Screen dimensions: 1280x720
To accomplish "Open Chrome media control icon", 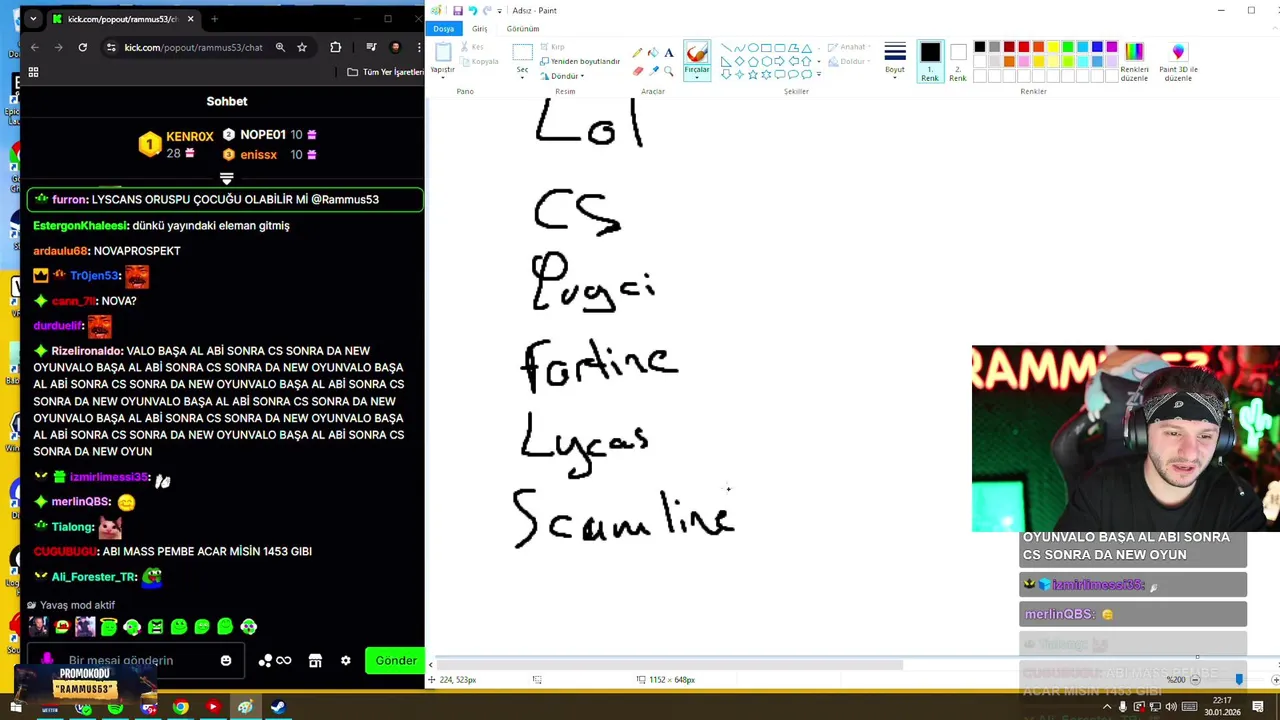I will (371, 47).
